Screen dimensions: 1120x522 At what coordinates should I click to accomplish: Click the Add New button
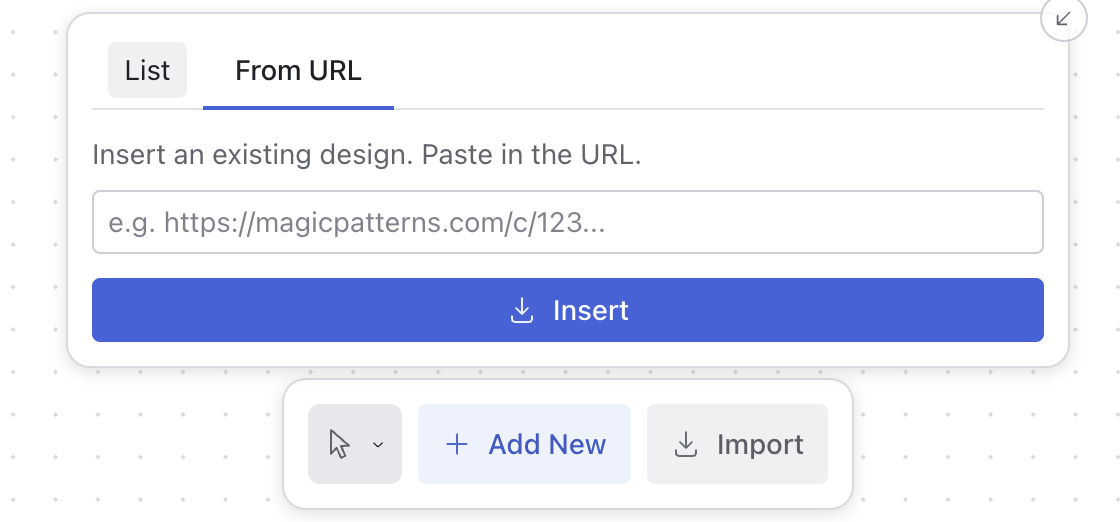[524, 444]
